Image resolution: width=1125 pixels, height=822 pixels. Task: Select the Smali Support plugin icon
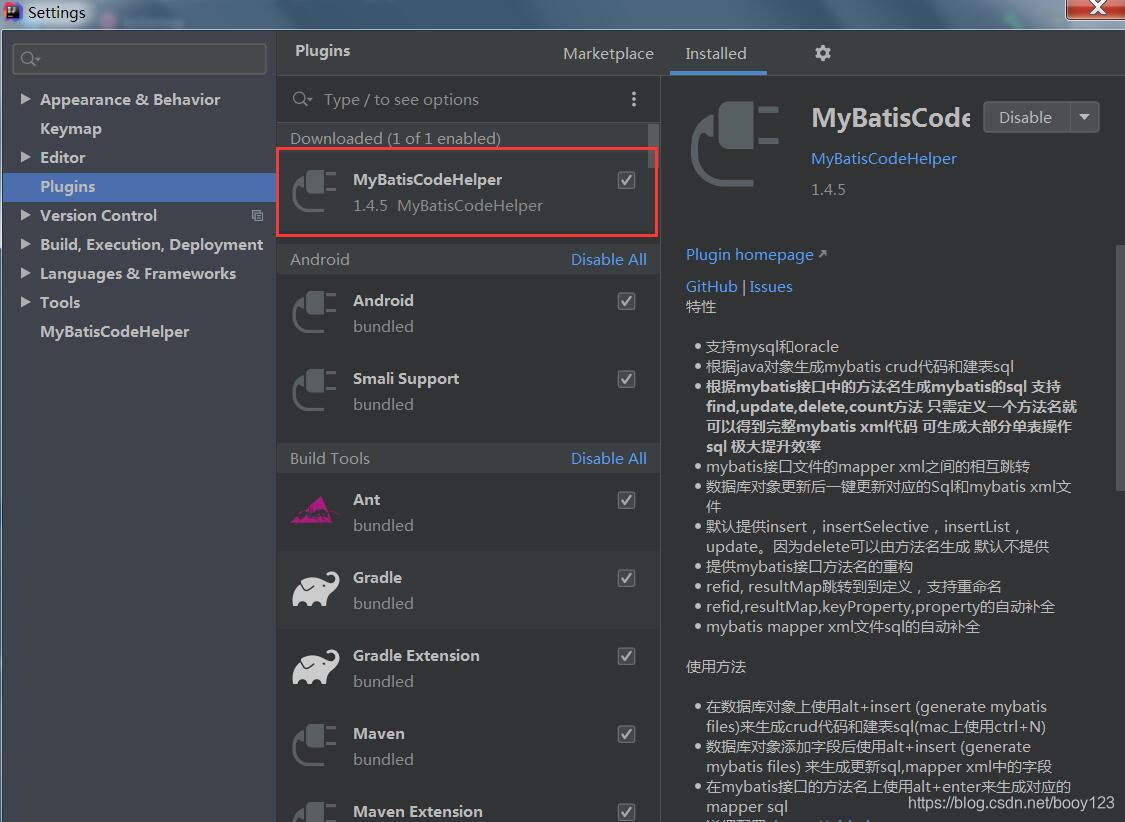pyautogui.click(x=315, y=390)
